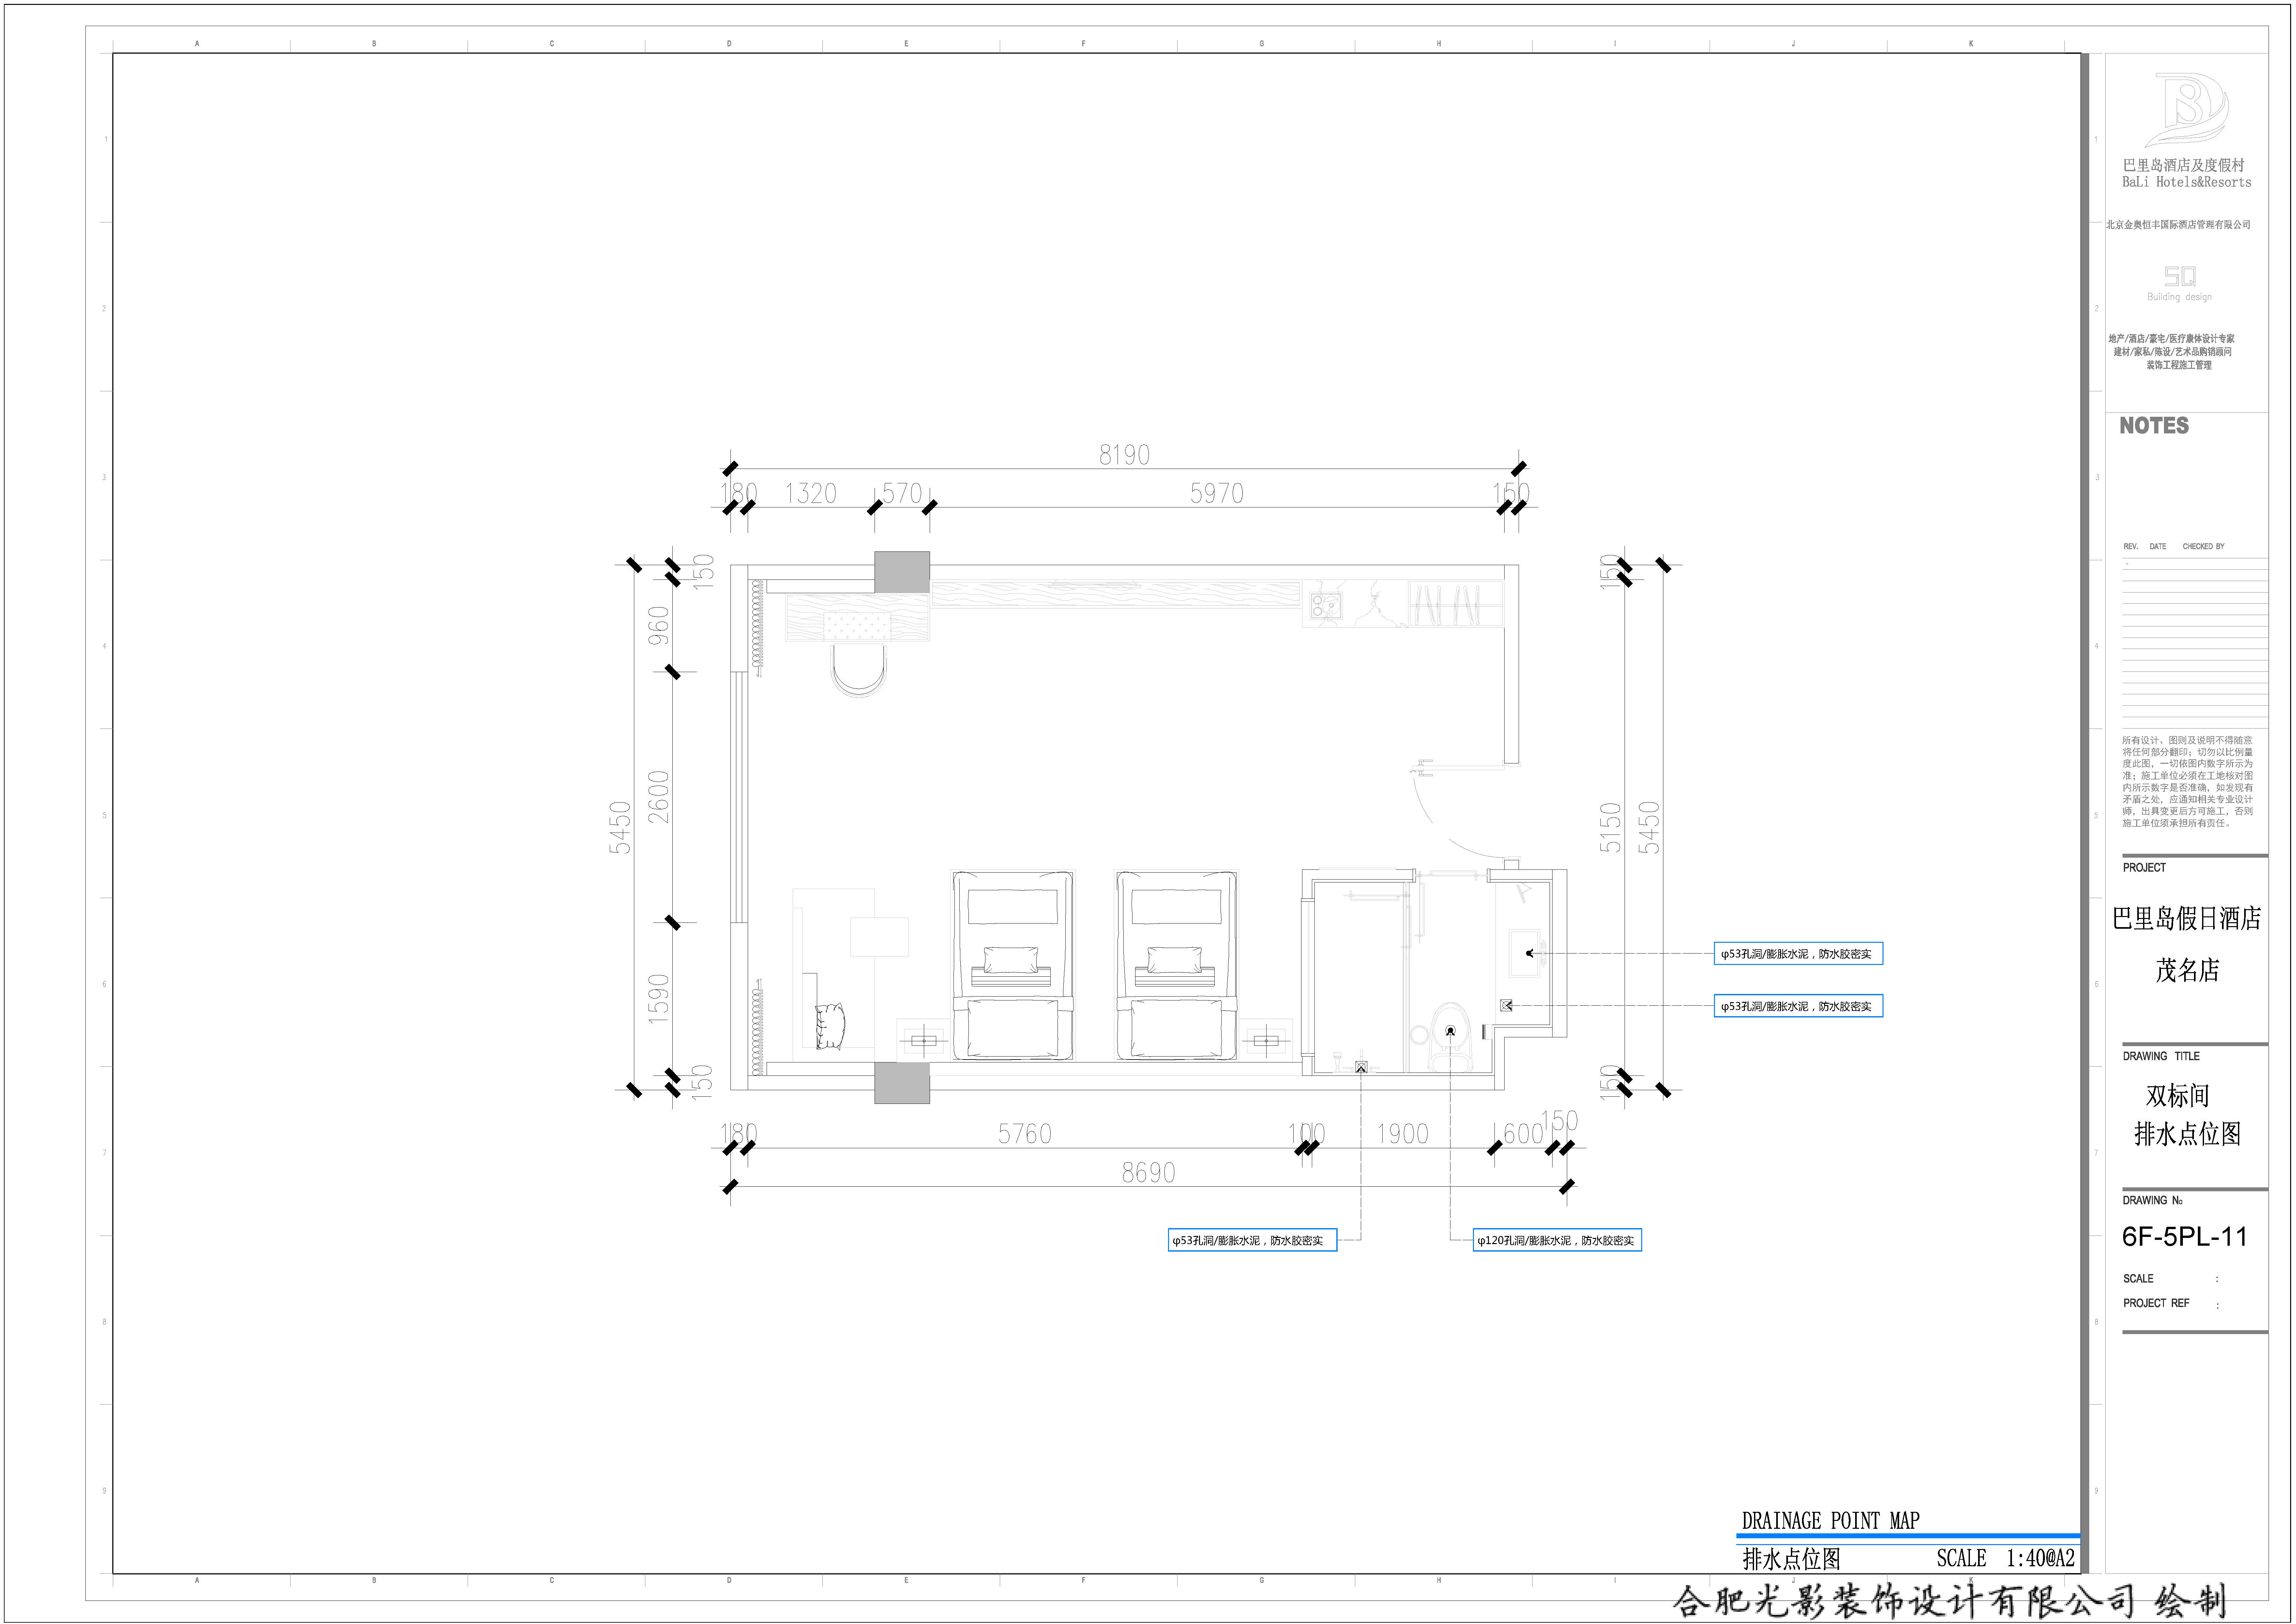Click the NOTES heading

click(x=2154, y=426)
